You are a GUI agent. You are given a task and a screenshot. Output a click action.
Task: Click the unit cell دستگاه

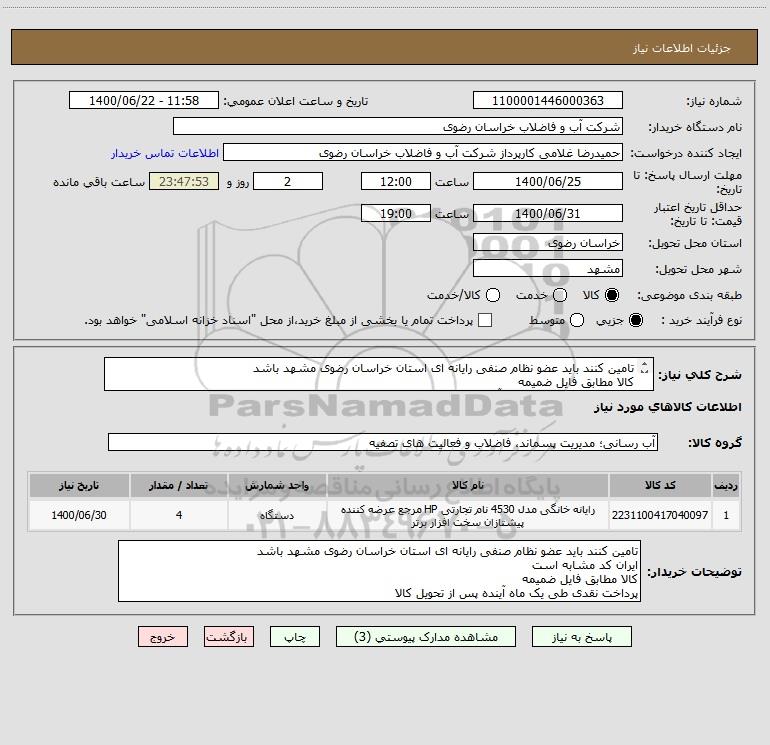(x=277, y=515)
